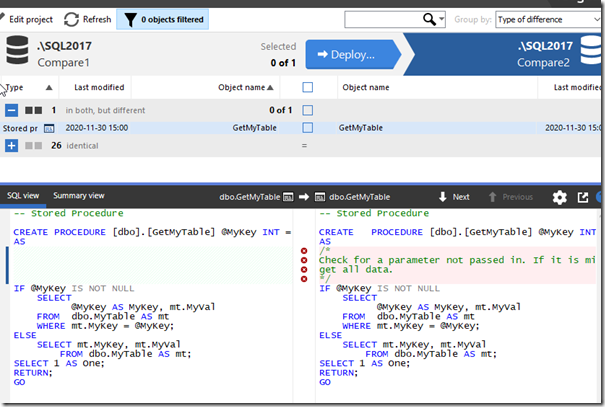Click the Deploy button

tap(352, 54)
